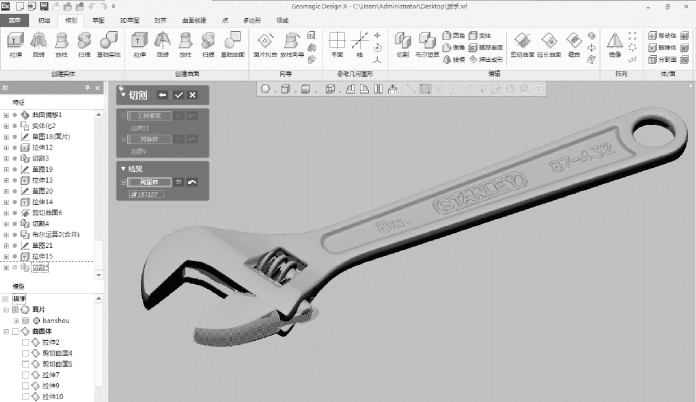Select the Sew (缝合) tool
The width and height of the screenshot is (696, 402).
click(574, 44)
